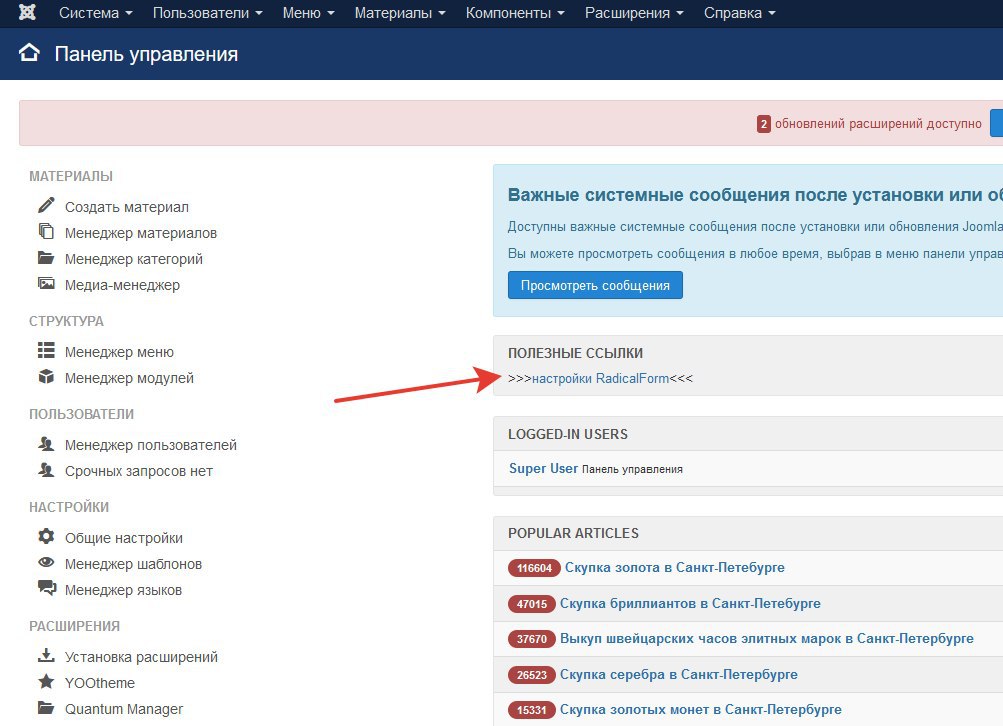Screen dimensions: 1003x726
Task: Click folder icon for Менеджер категорий
Action: (x=46, y=258)
